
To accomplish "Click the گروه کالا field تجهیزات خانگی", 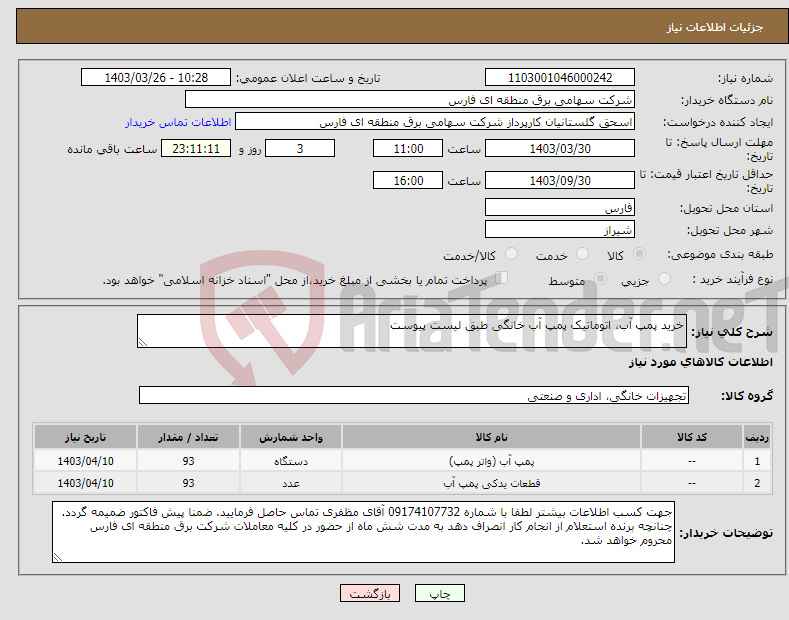I will point(414,396).
